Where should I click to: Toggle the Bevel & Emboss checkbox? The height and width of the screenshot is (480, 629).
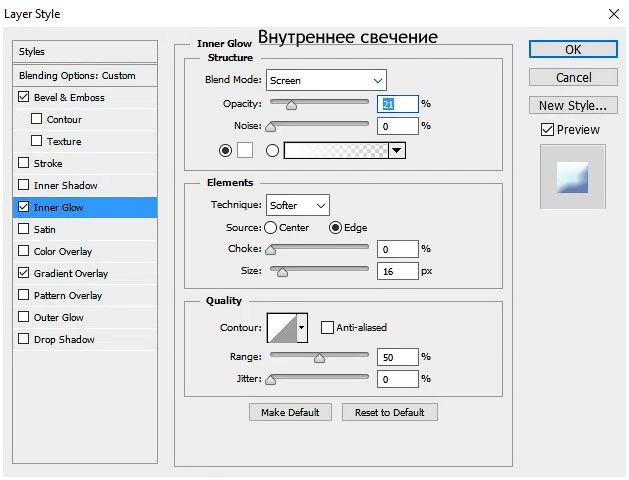(x=24, y=97)
